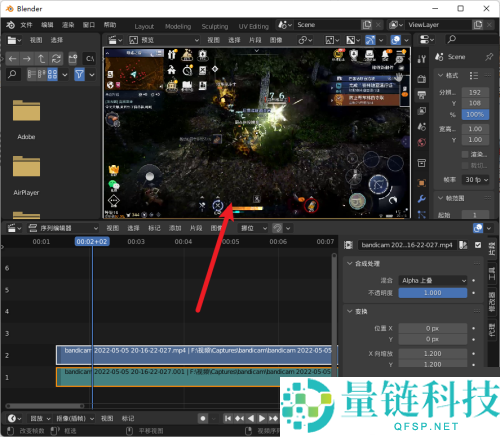Open the overlap mode dropdown
The width and height of the screenshot is (500, 437).
pyautogui.click(x=254, y=228)
